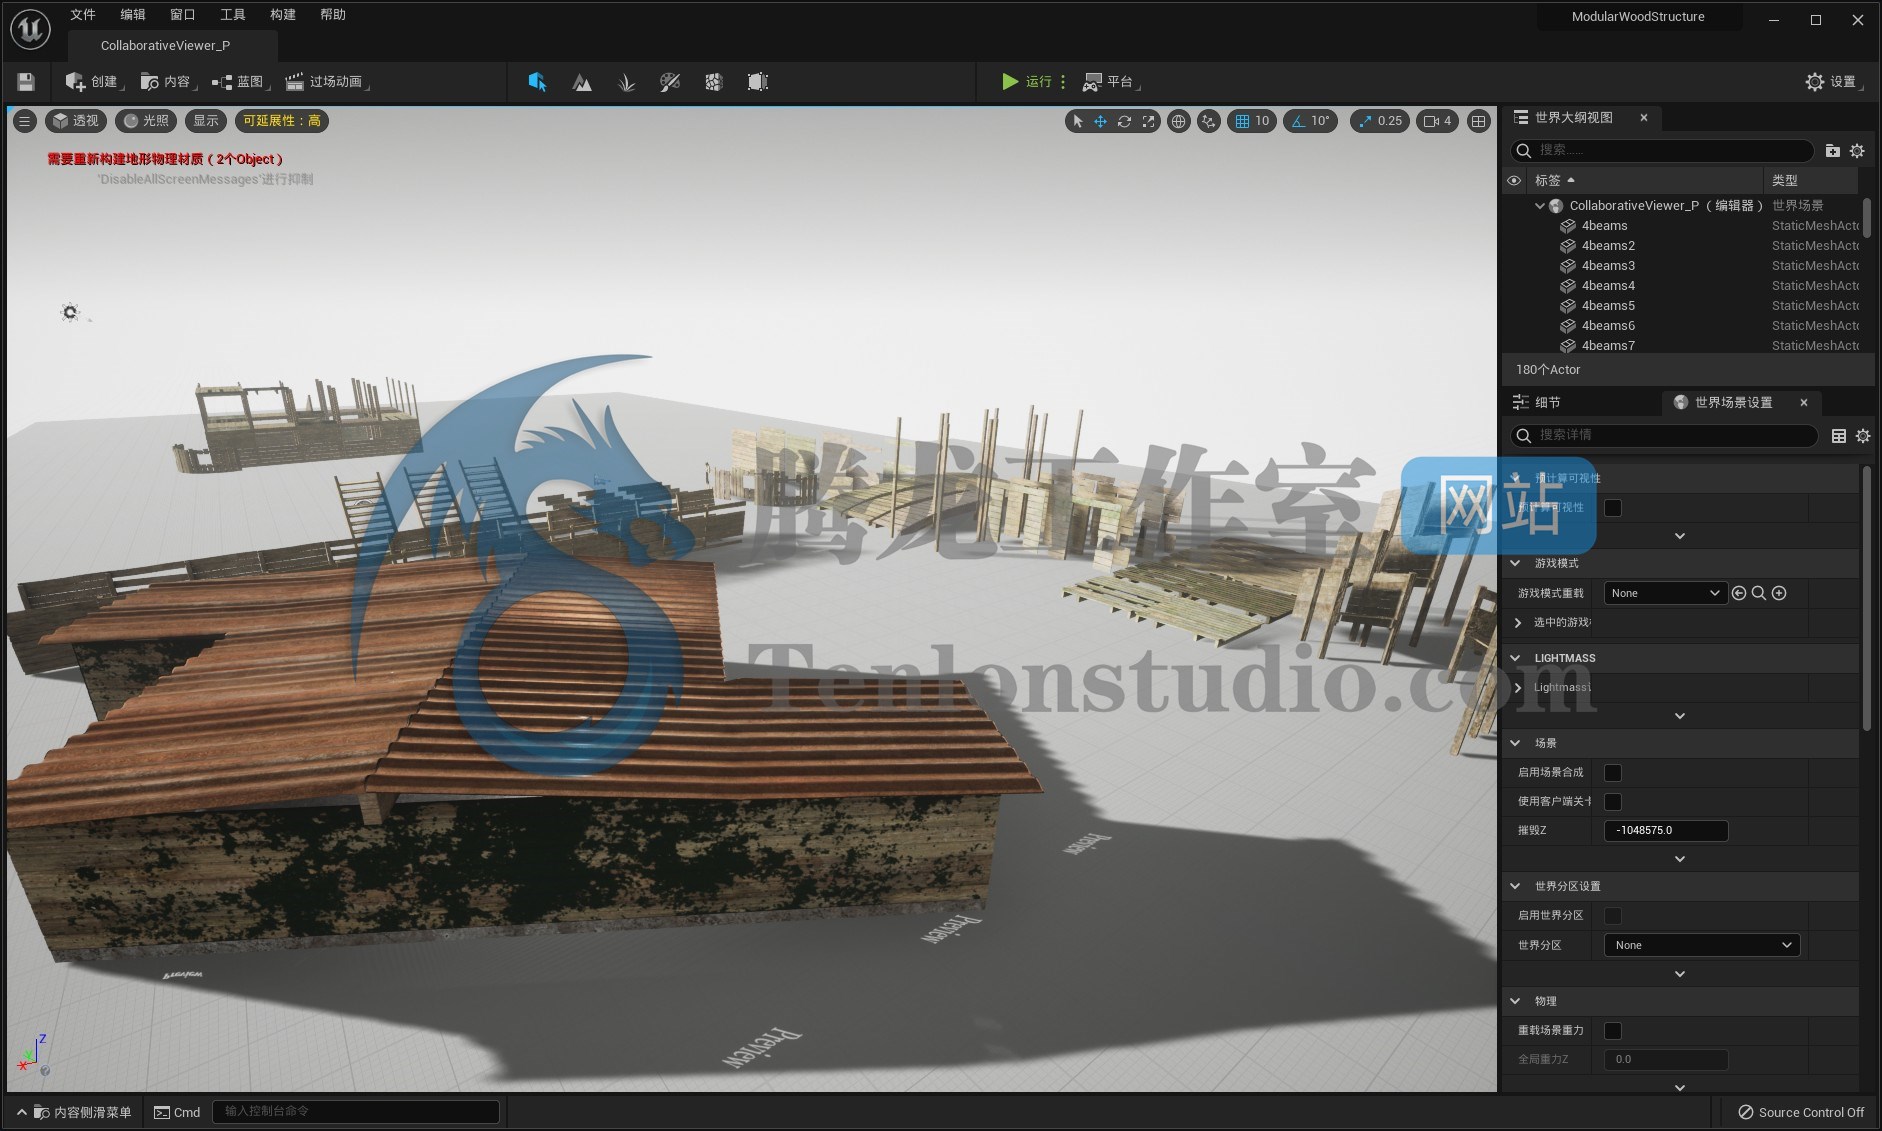
Task: Expand the 选中的游戏模式 row
Action: [1518, 622]
